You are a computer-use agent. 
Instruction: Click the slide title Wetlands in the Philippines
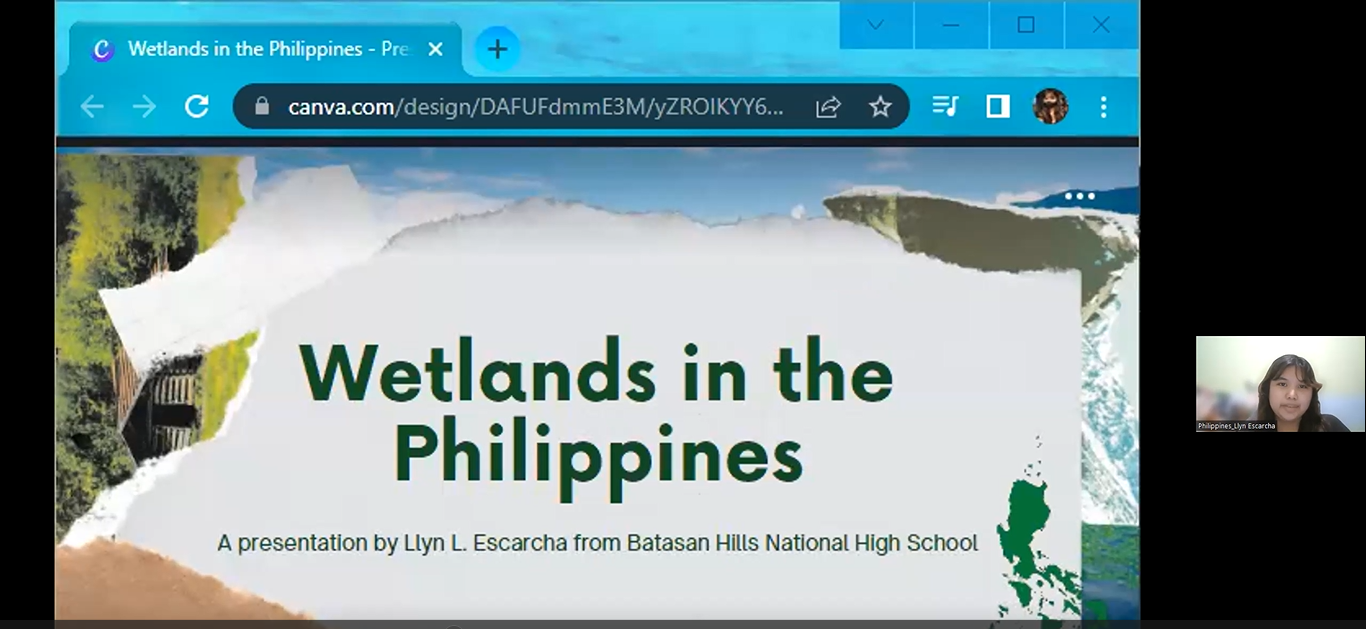pyautogui.click(x=597, y=414)
